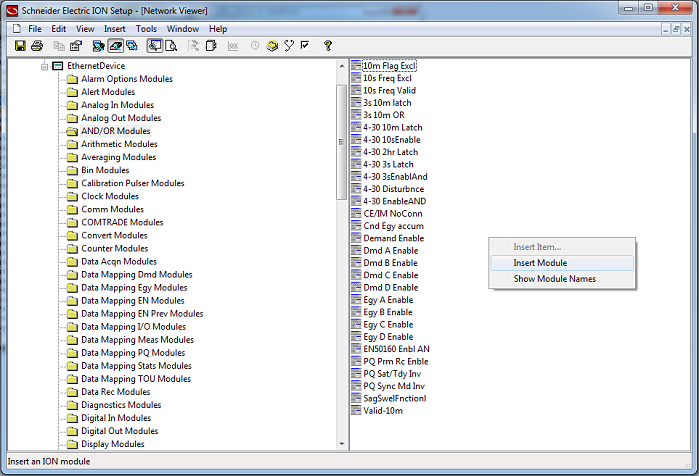699x476 pixels.
Task: Open the Insert menu
Action: click(x=115, y=29)
